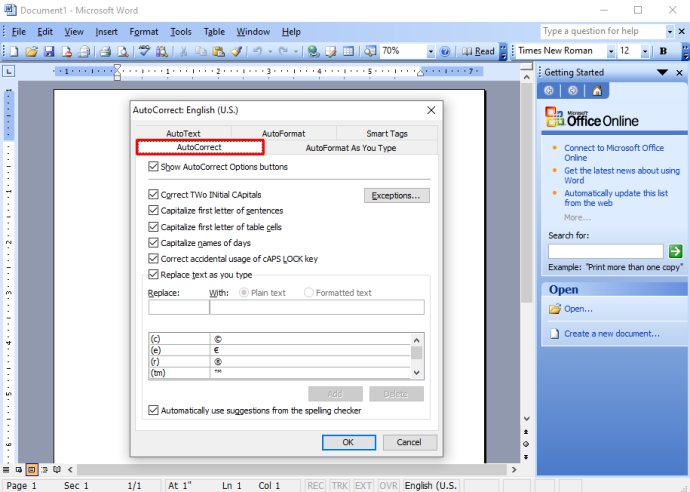Viewport: 690px width, 492px height.
Task: Uncheck Correct TWo INitial CApitals
Action: (153, 195)
